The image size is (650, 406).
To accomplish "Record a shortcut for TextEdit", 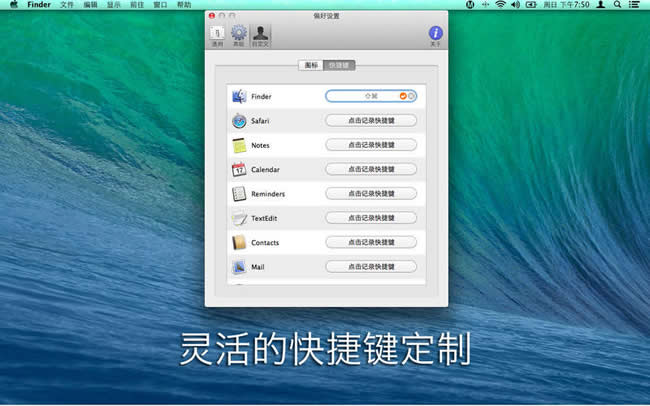I will (x=371, y=218).
